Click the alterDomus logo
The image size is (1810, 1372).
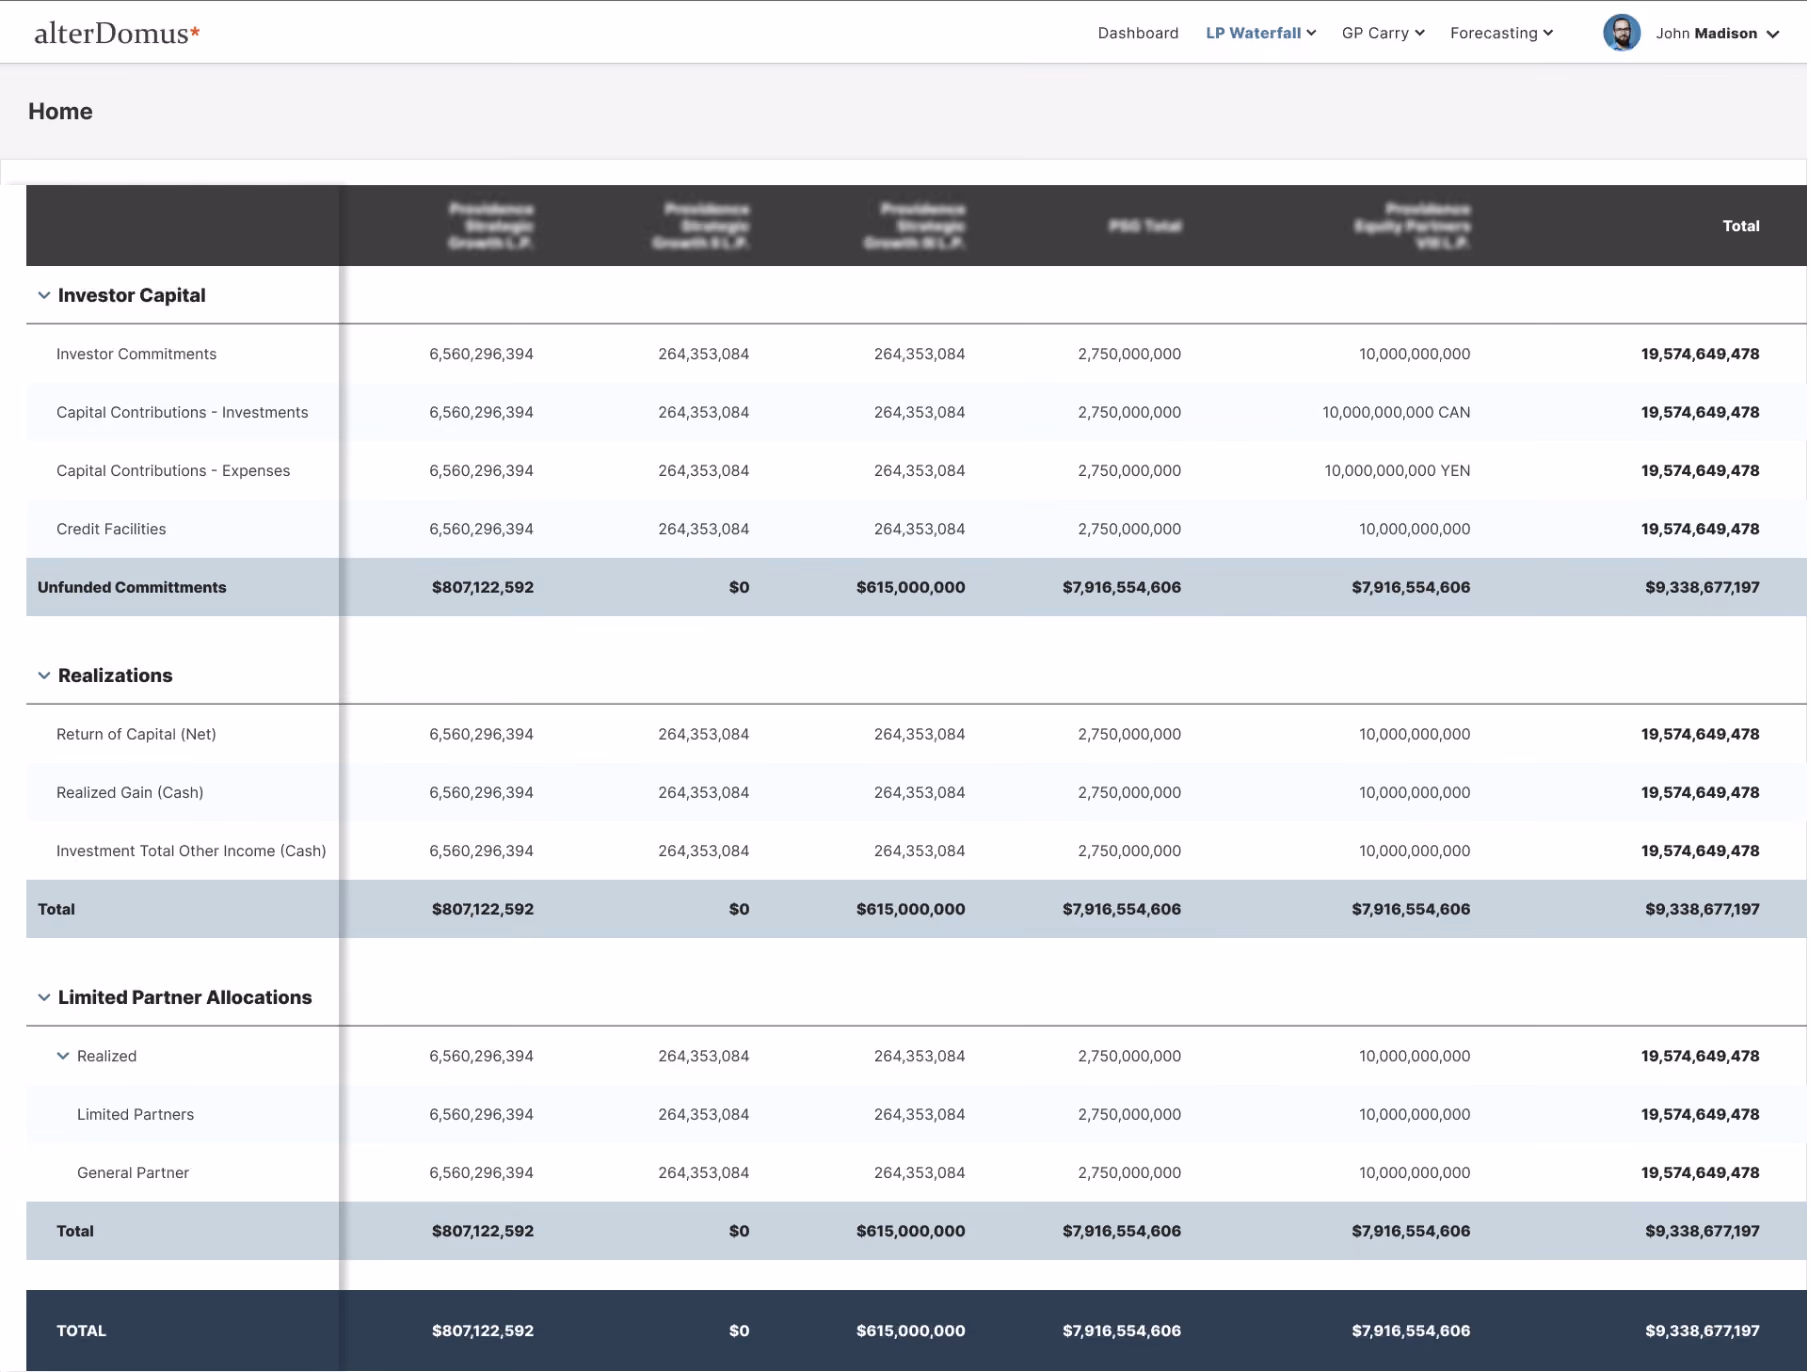click(x=117, y=34)
